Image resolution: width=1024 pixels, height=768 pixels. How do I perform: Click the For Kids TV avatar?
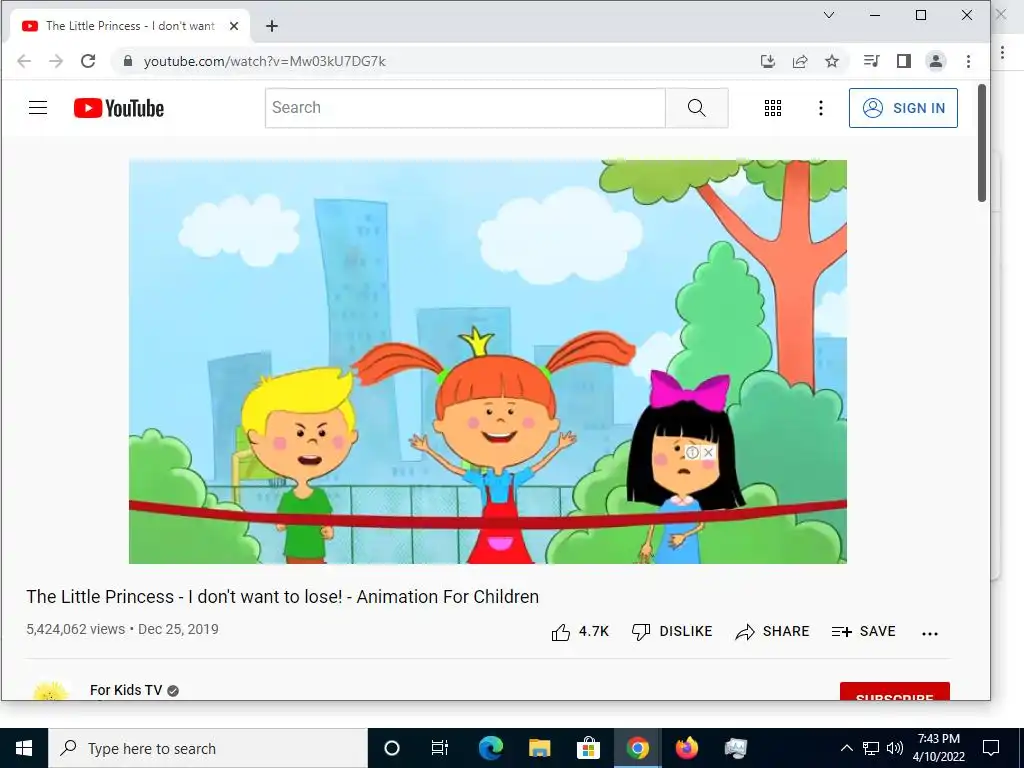click(51, 691)
